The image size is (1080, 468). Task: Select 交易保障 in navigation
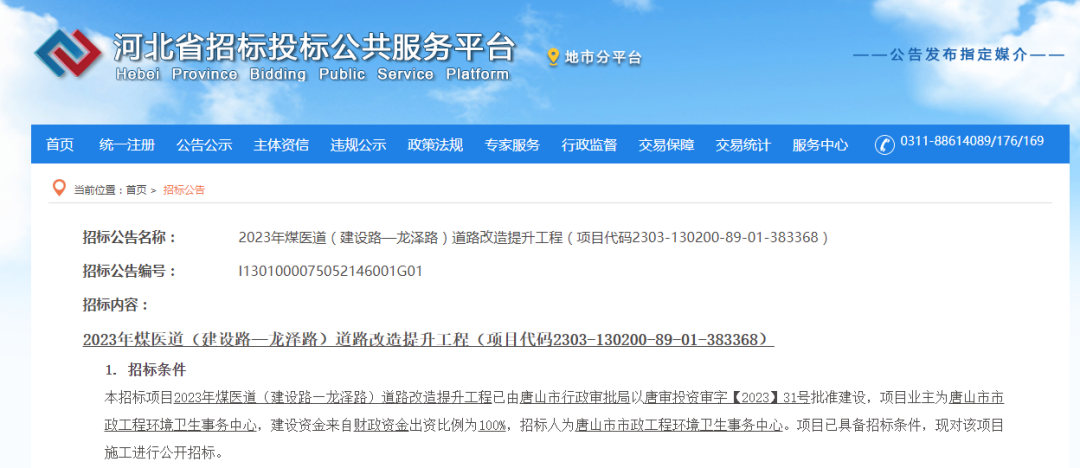(x=666, y=145)
